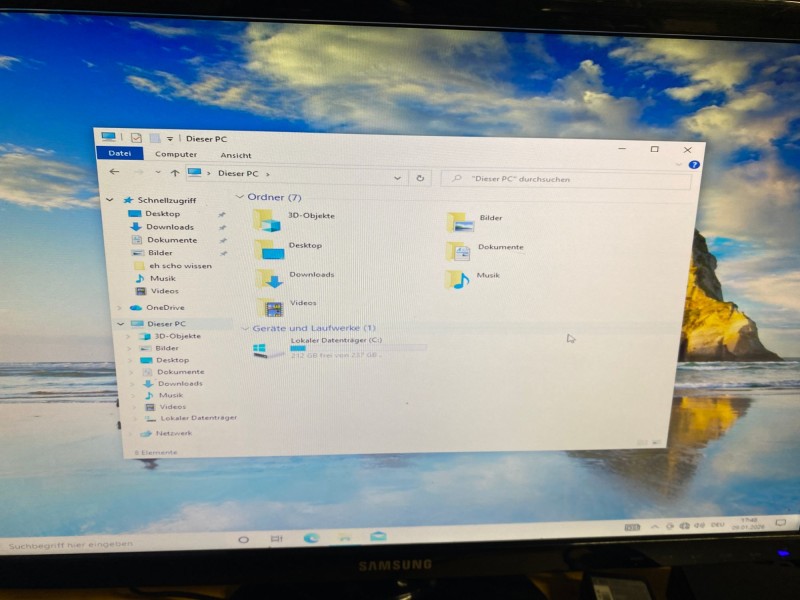The height and width of the screenshot is (600, 800).
Task: Open the Bilder folder icon
Action: pos(459,221)
